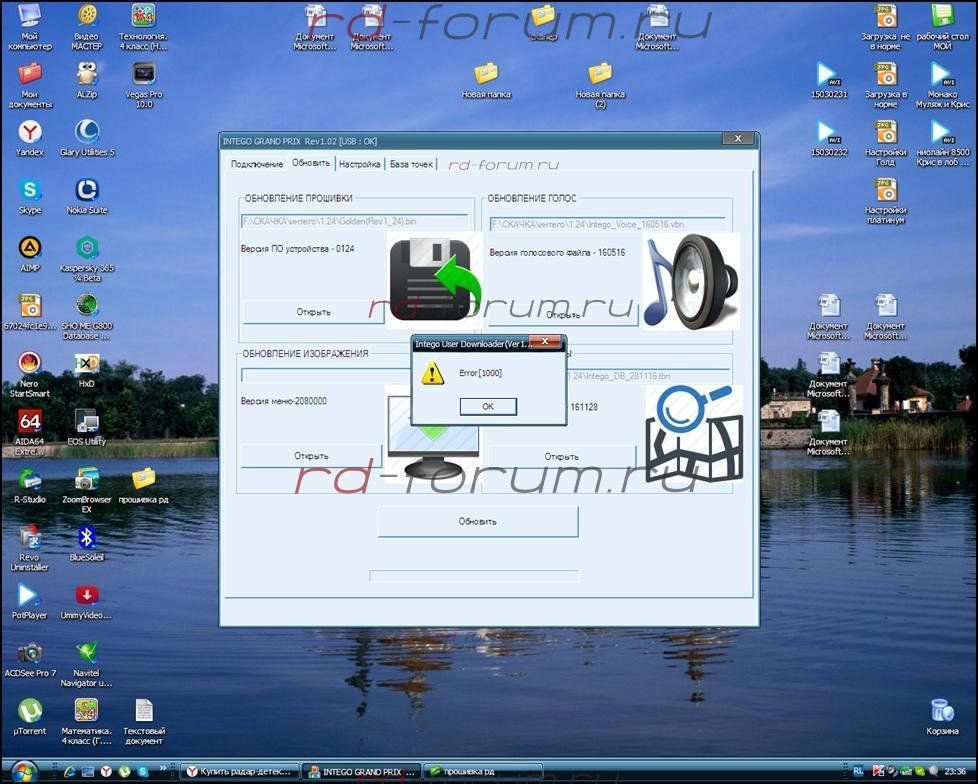Open the AIDA64 Extreme desktop icon
The image size is (978, 784).
30,422
